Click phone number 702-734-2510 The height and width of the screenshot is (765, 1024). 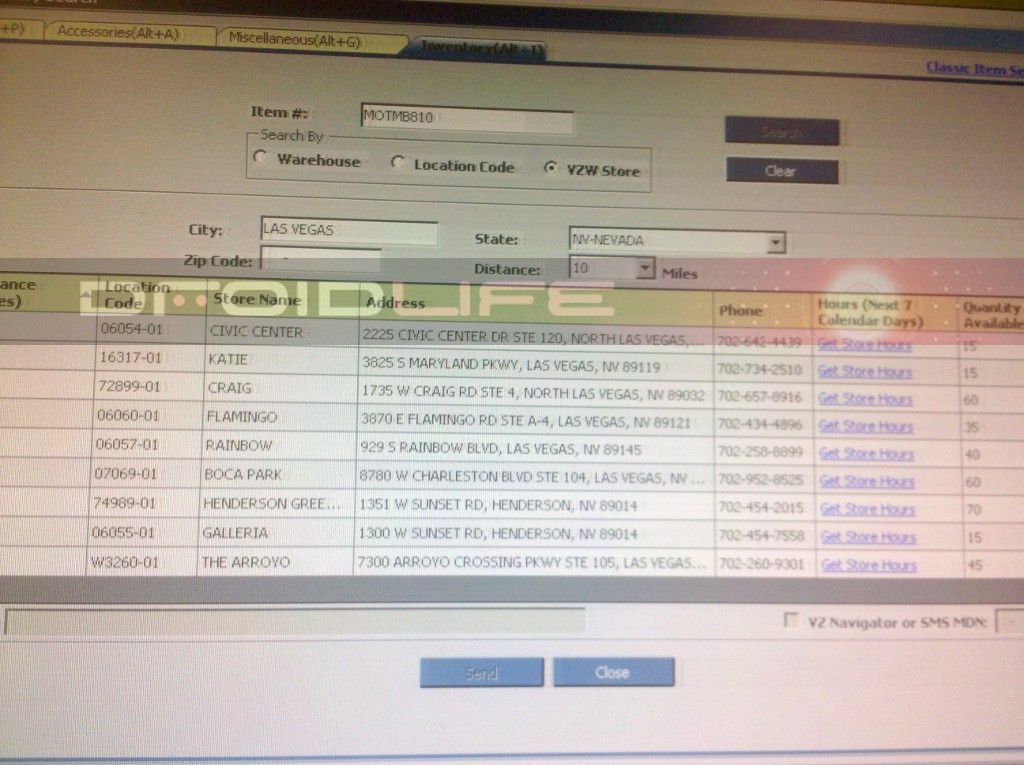[x=760, y=370]
